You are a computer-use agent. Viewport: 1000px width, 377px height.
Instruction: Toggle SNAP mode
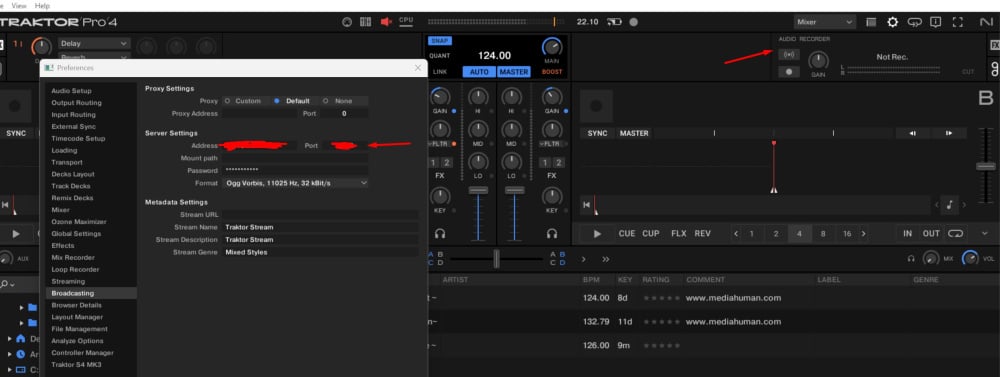439,41
